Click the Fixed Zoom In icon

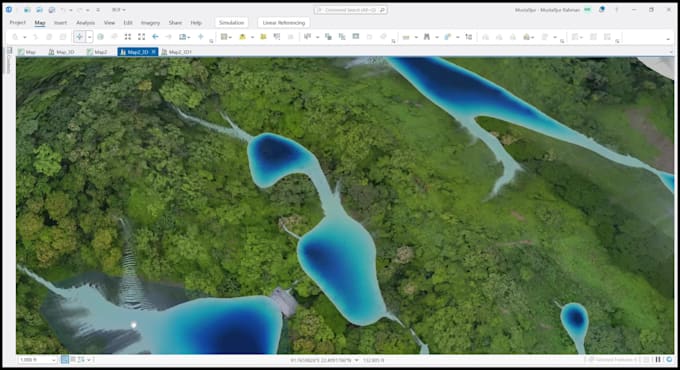128,37
